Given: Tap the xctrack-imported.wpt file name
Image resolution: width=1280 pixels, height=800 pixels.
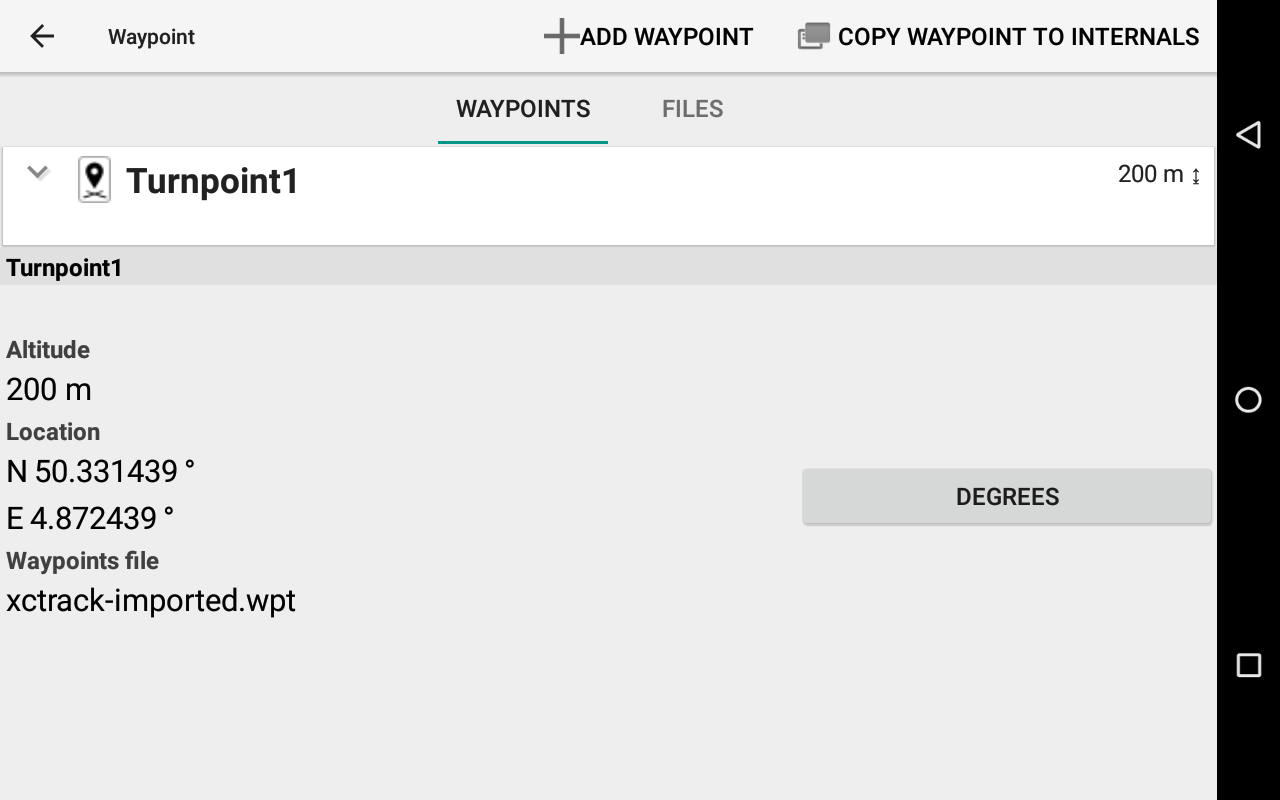Looking at the screenshot, I should tap(151, 600).
